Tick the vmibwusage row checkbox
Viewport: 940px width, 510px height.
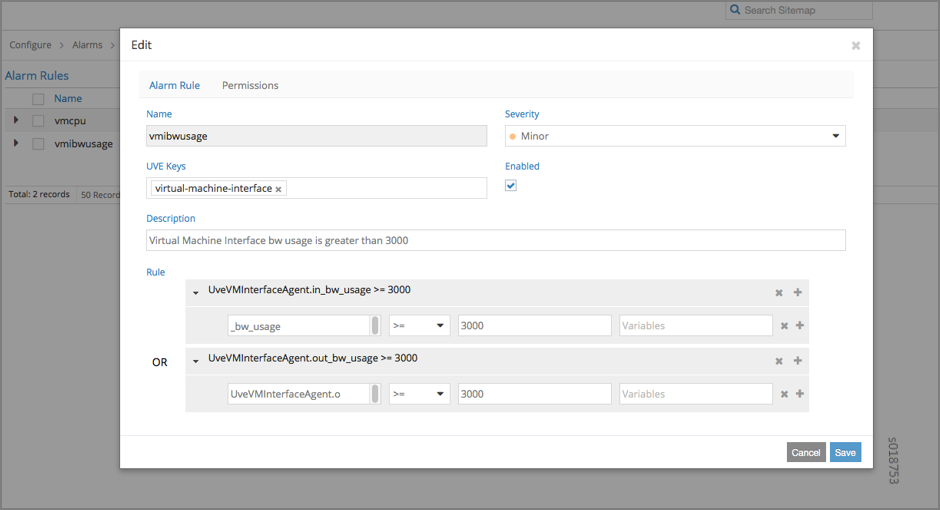pos(38,144)
